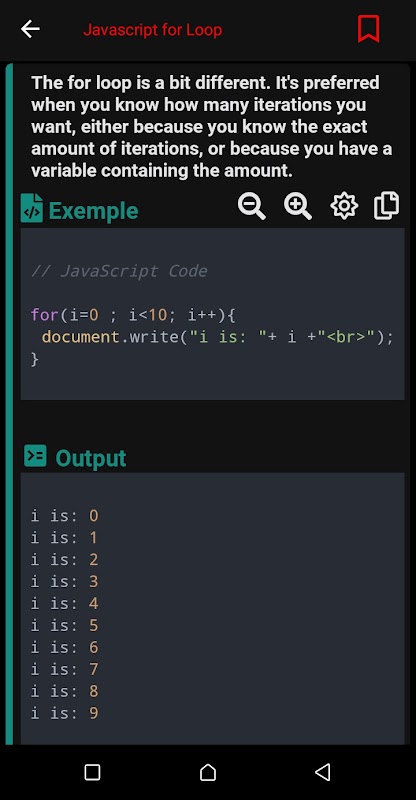Screen dimensions: 416x800
Task: Tap Android back triangle button
Action: pyautogui.click(x=323, y=772)
